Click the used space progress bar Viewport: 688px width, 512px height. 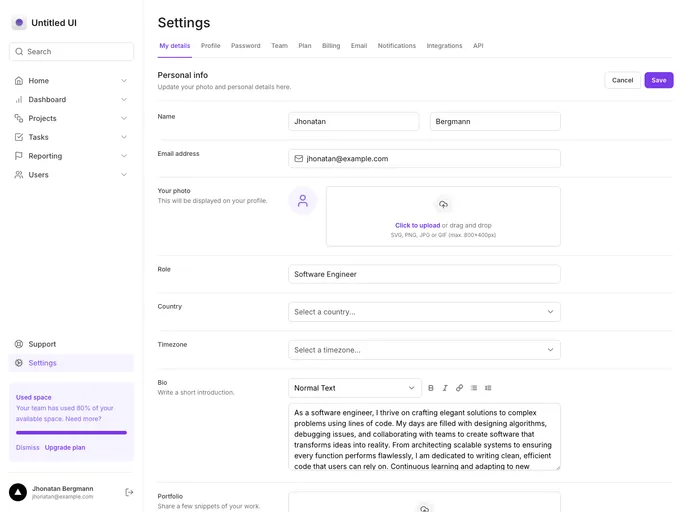pos(71,433)
